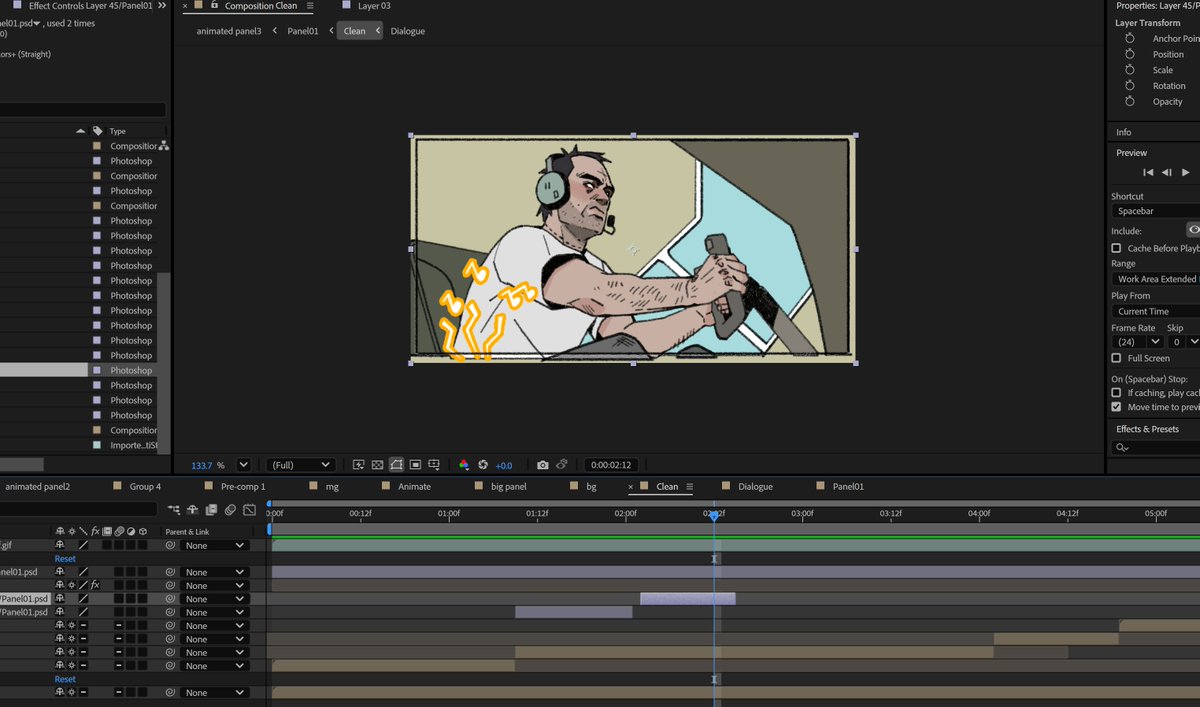Screen dimensions: 1200x707
Task: Click the Show Snapshot icon
Action: tap(562, 464)
